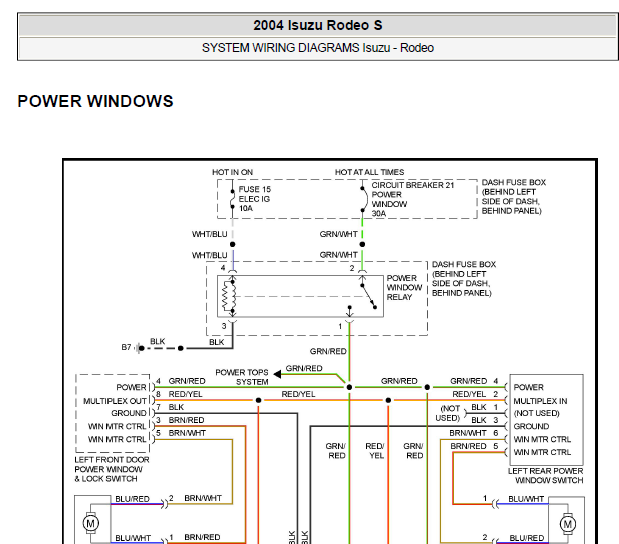Screen dimensions: 619x544
Task: Click 'POWER' in the left rear window switch
Action: point(528,387)
